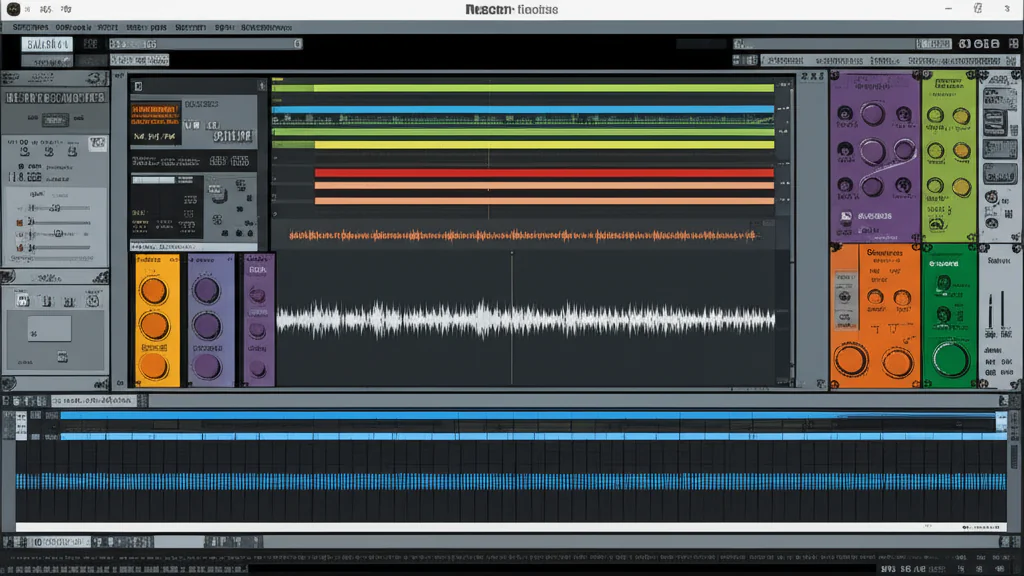This screenshot has height=576, width=1024.
Task: Open the fourth menu in the menu bar
Action: click(146, 27)
